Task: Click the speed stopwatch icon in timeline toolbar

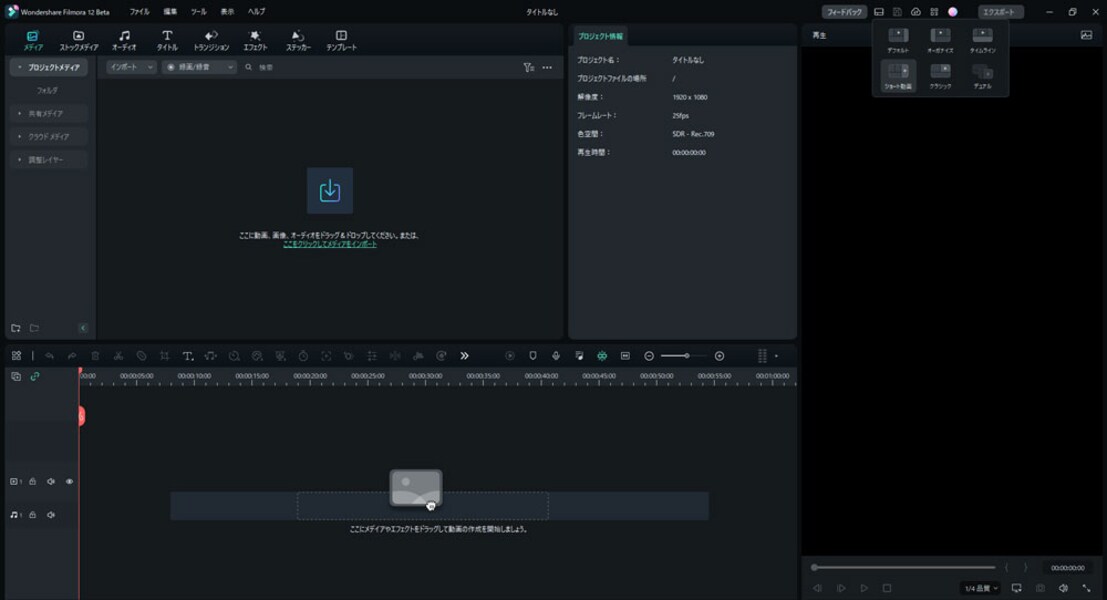Action: tap(303, 356)
